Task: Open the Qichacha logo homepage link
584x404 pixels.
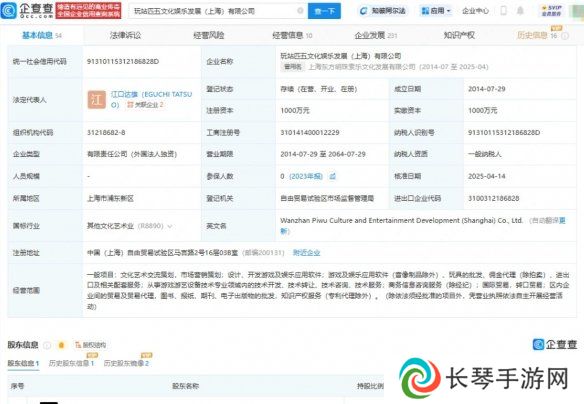Action: 27,10
